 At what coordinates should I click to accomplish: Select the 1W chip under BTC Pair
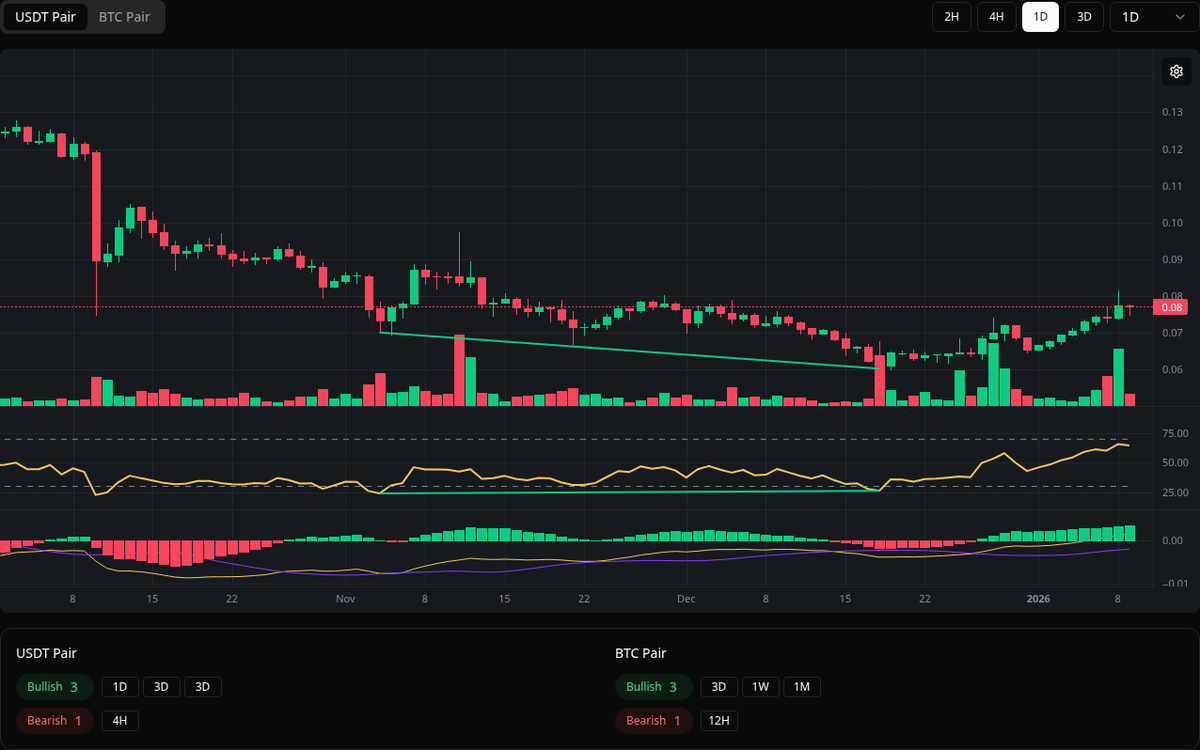[760, 687]
